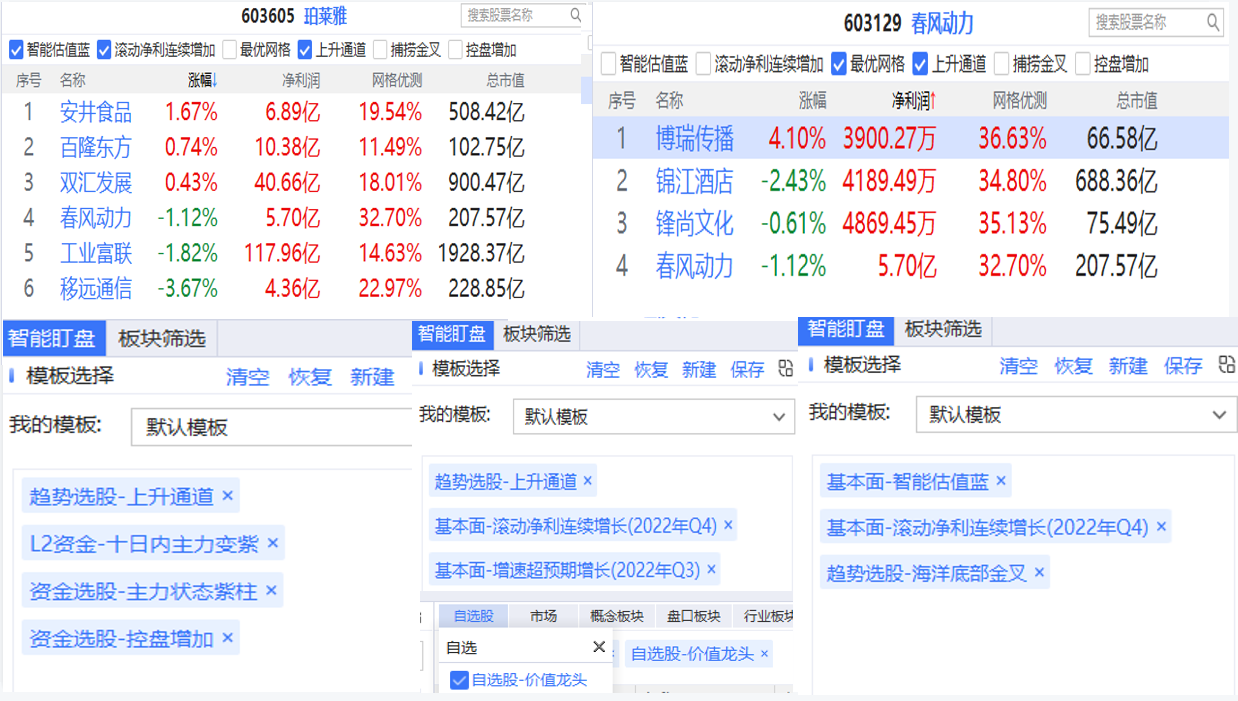The image size is (1238, 701).
Task: Sort by 总市值 header in the 珀莱雅 panel
Action: coord(505,80)
